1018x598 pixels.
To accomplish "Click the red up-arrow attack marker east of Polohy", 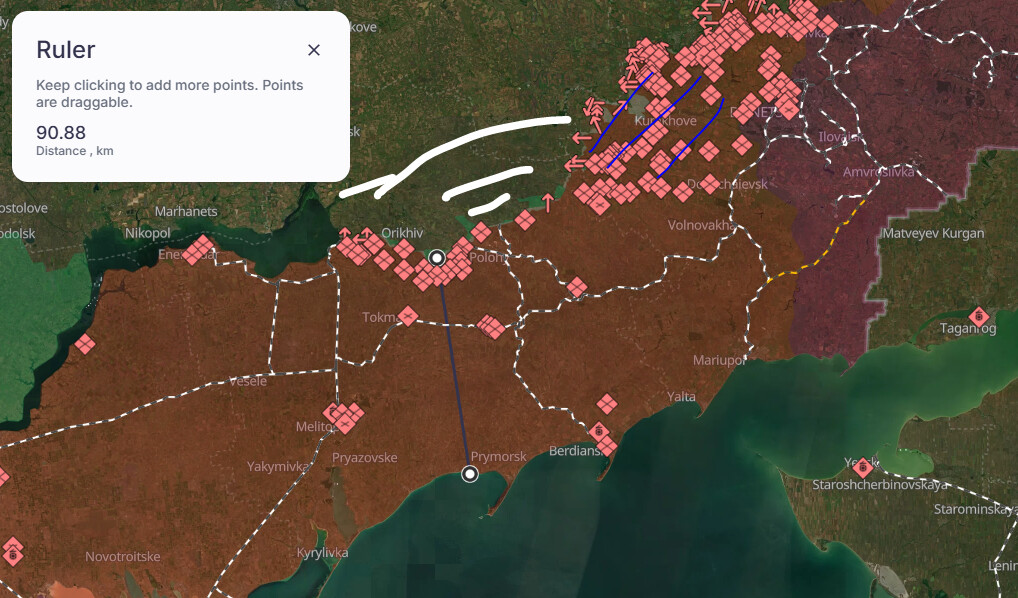I will [x=548, y=203].
